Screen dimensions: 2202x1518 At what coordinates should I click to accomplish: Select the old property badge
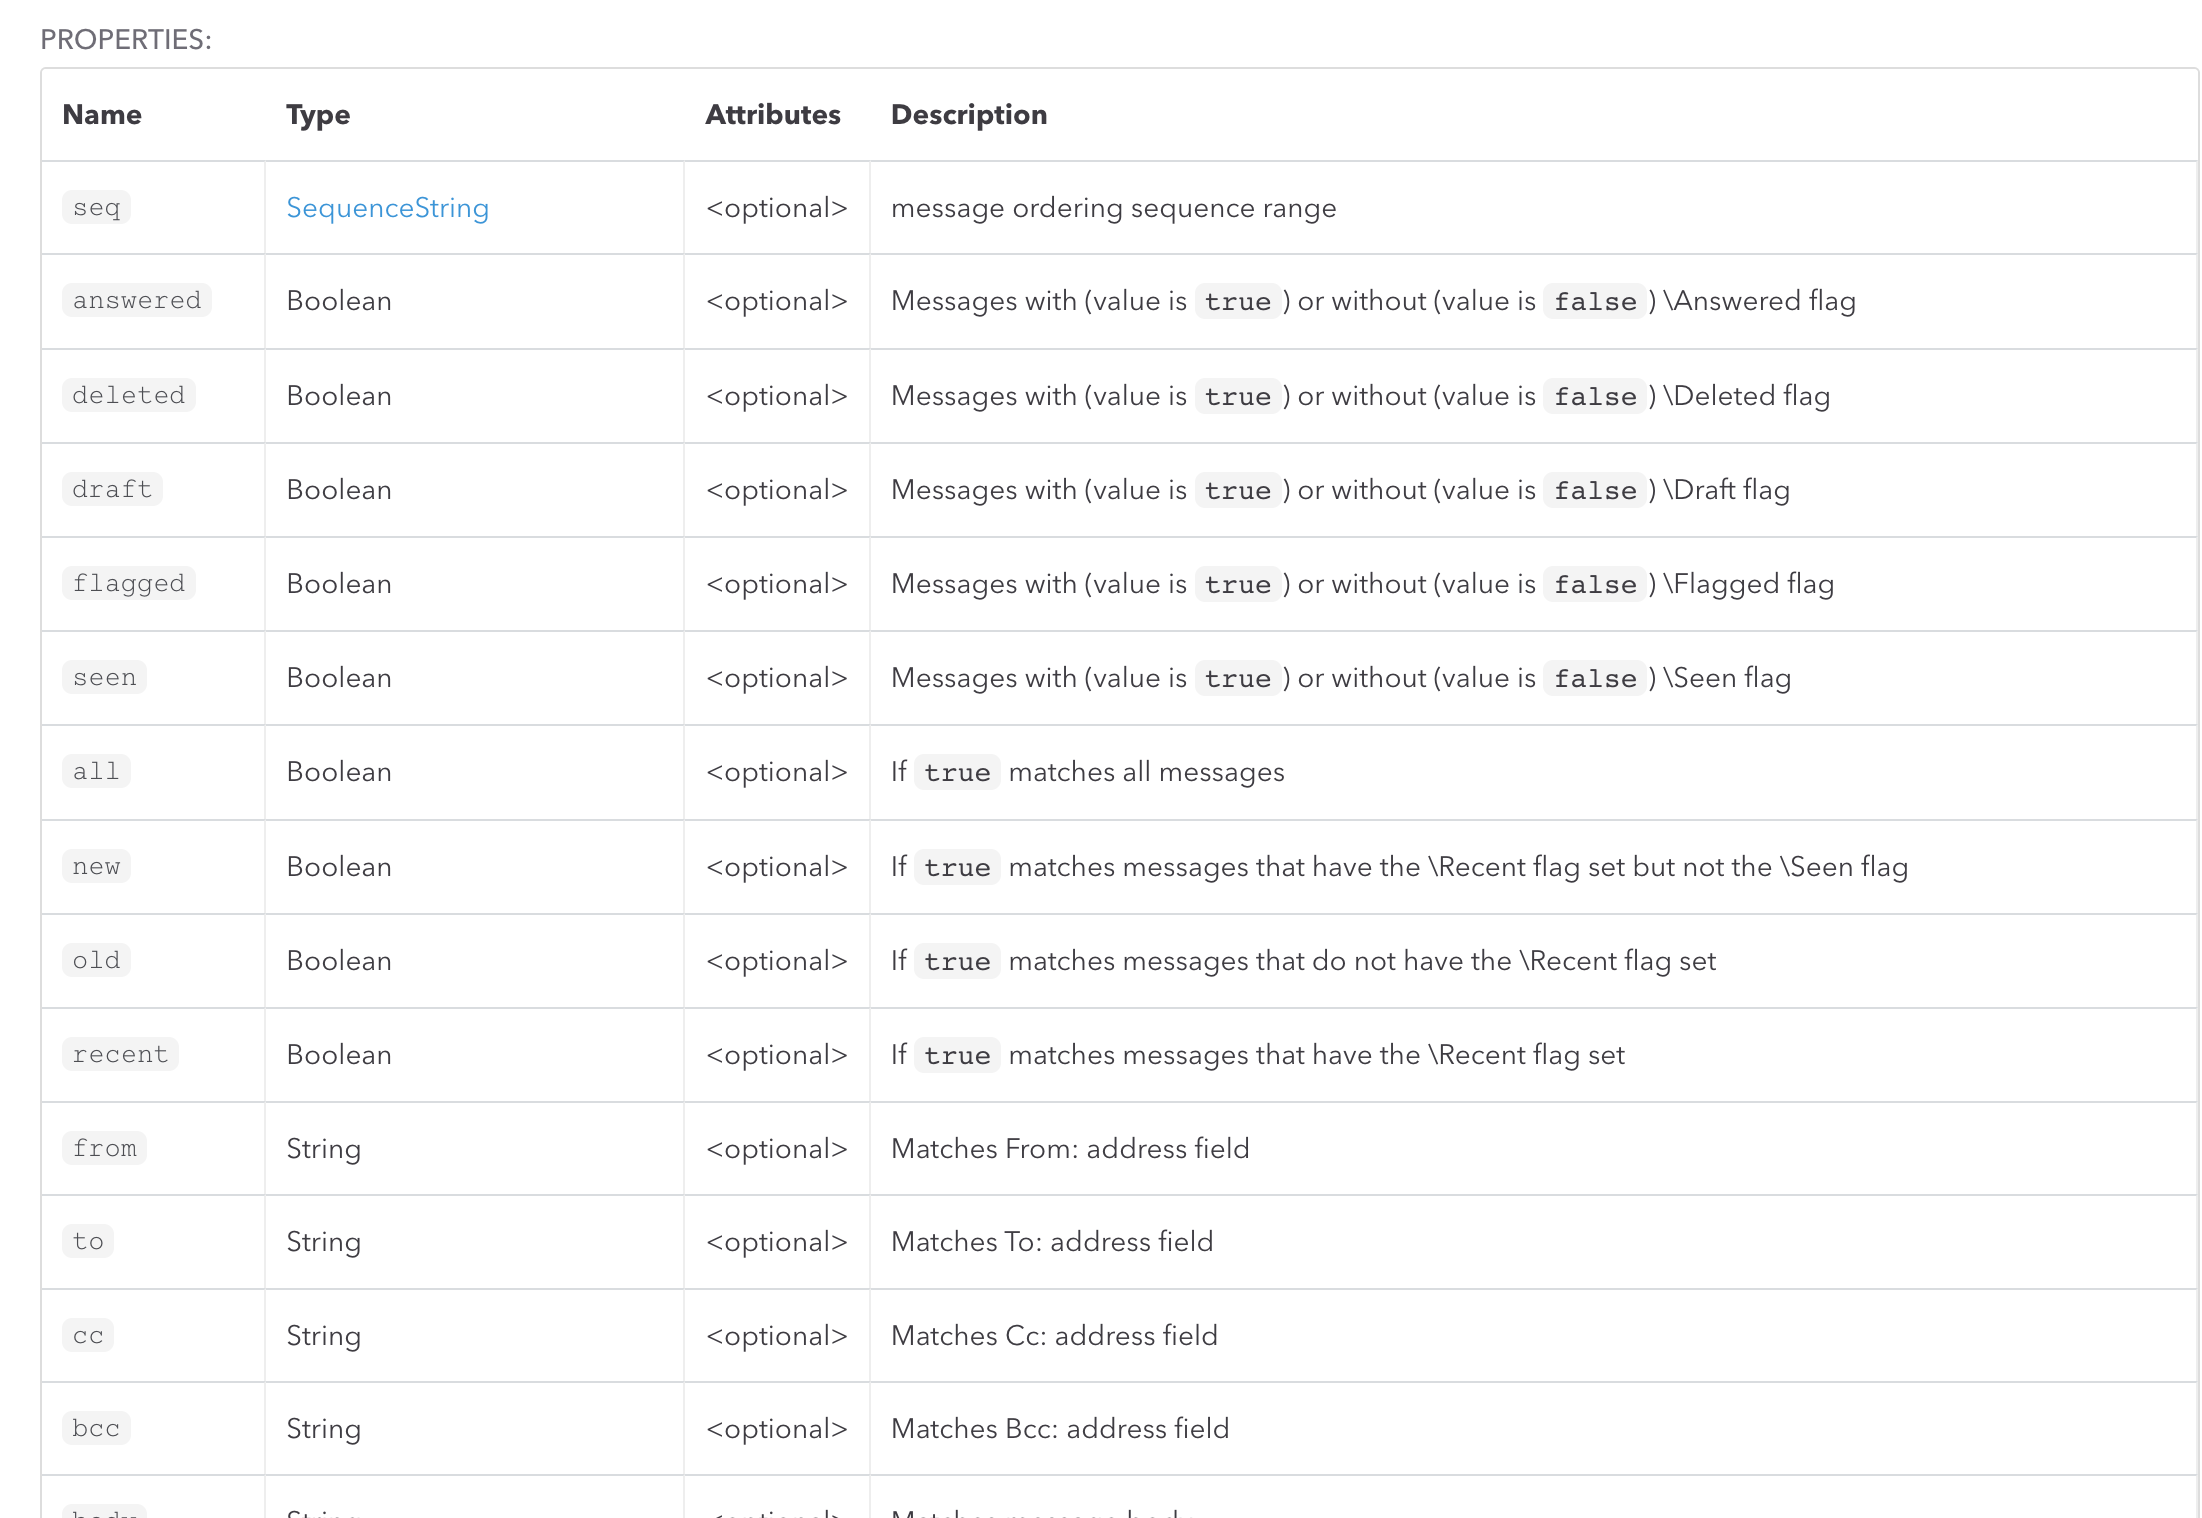click(96, 960)
